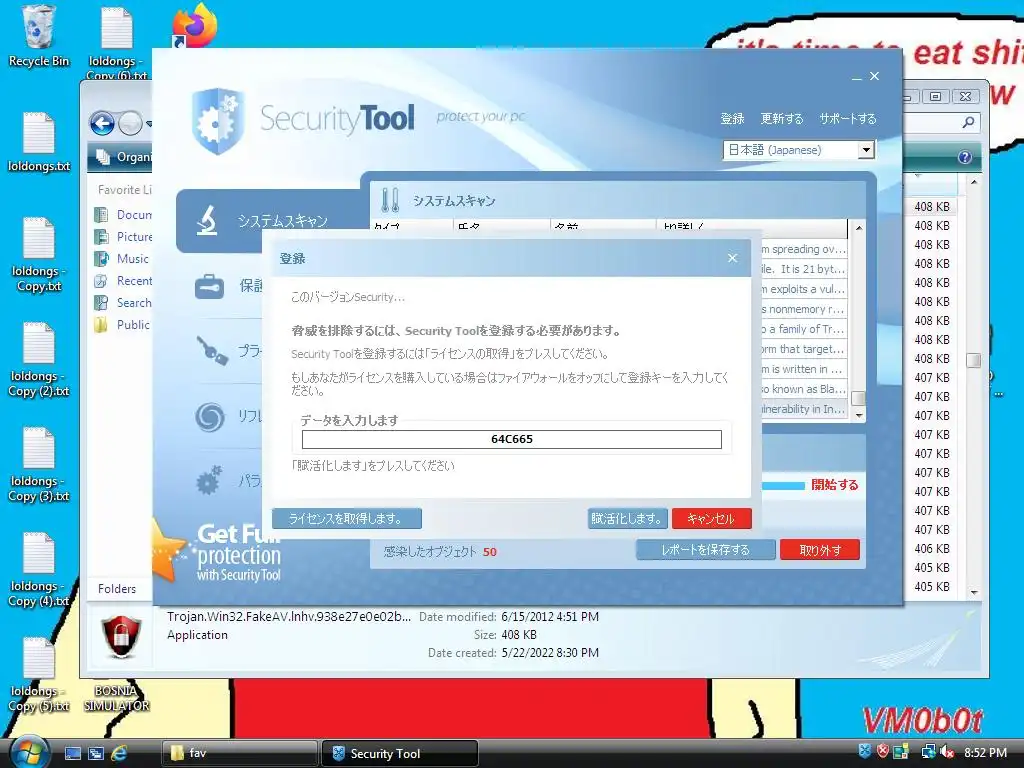Image resolution: width=1024 pixels, height=768 pixels.
Task: Click Explorer's search magnifier icon
Action: [x=968, y=122]
